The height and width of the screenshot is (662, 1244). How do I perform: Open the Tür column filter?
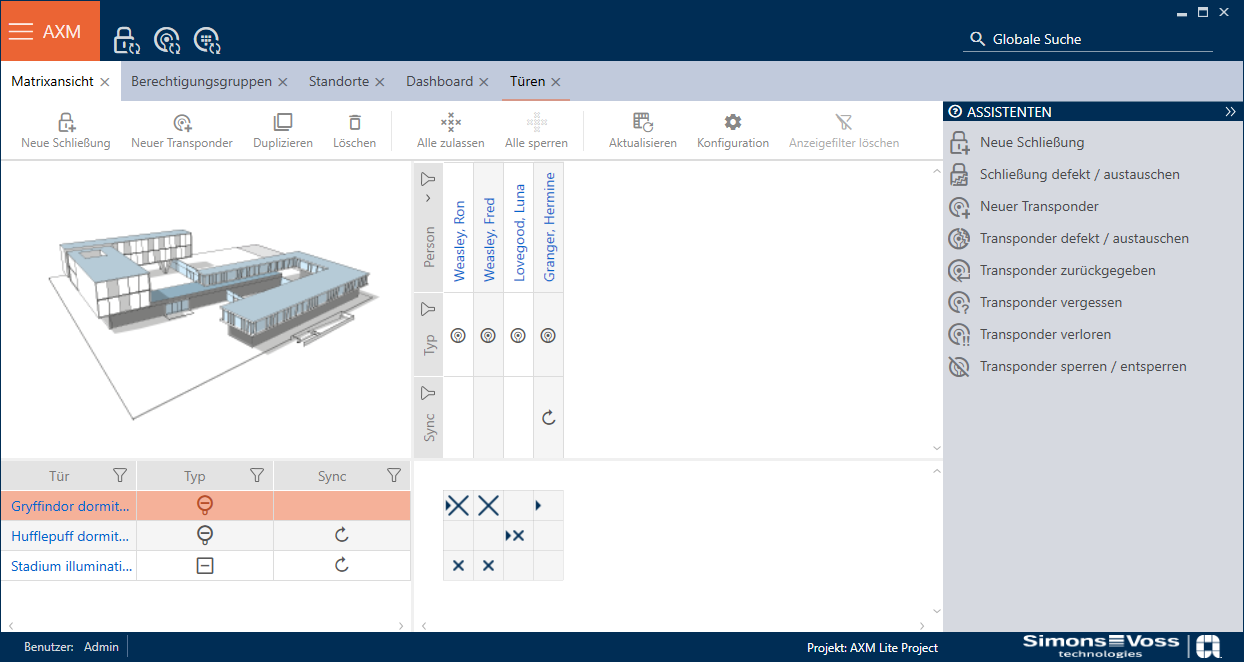(120, 476)
